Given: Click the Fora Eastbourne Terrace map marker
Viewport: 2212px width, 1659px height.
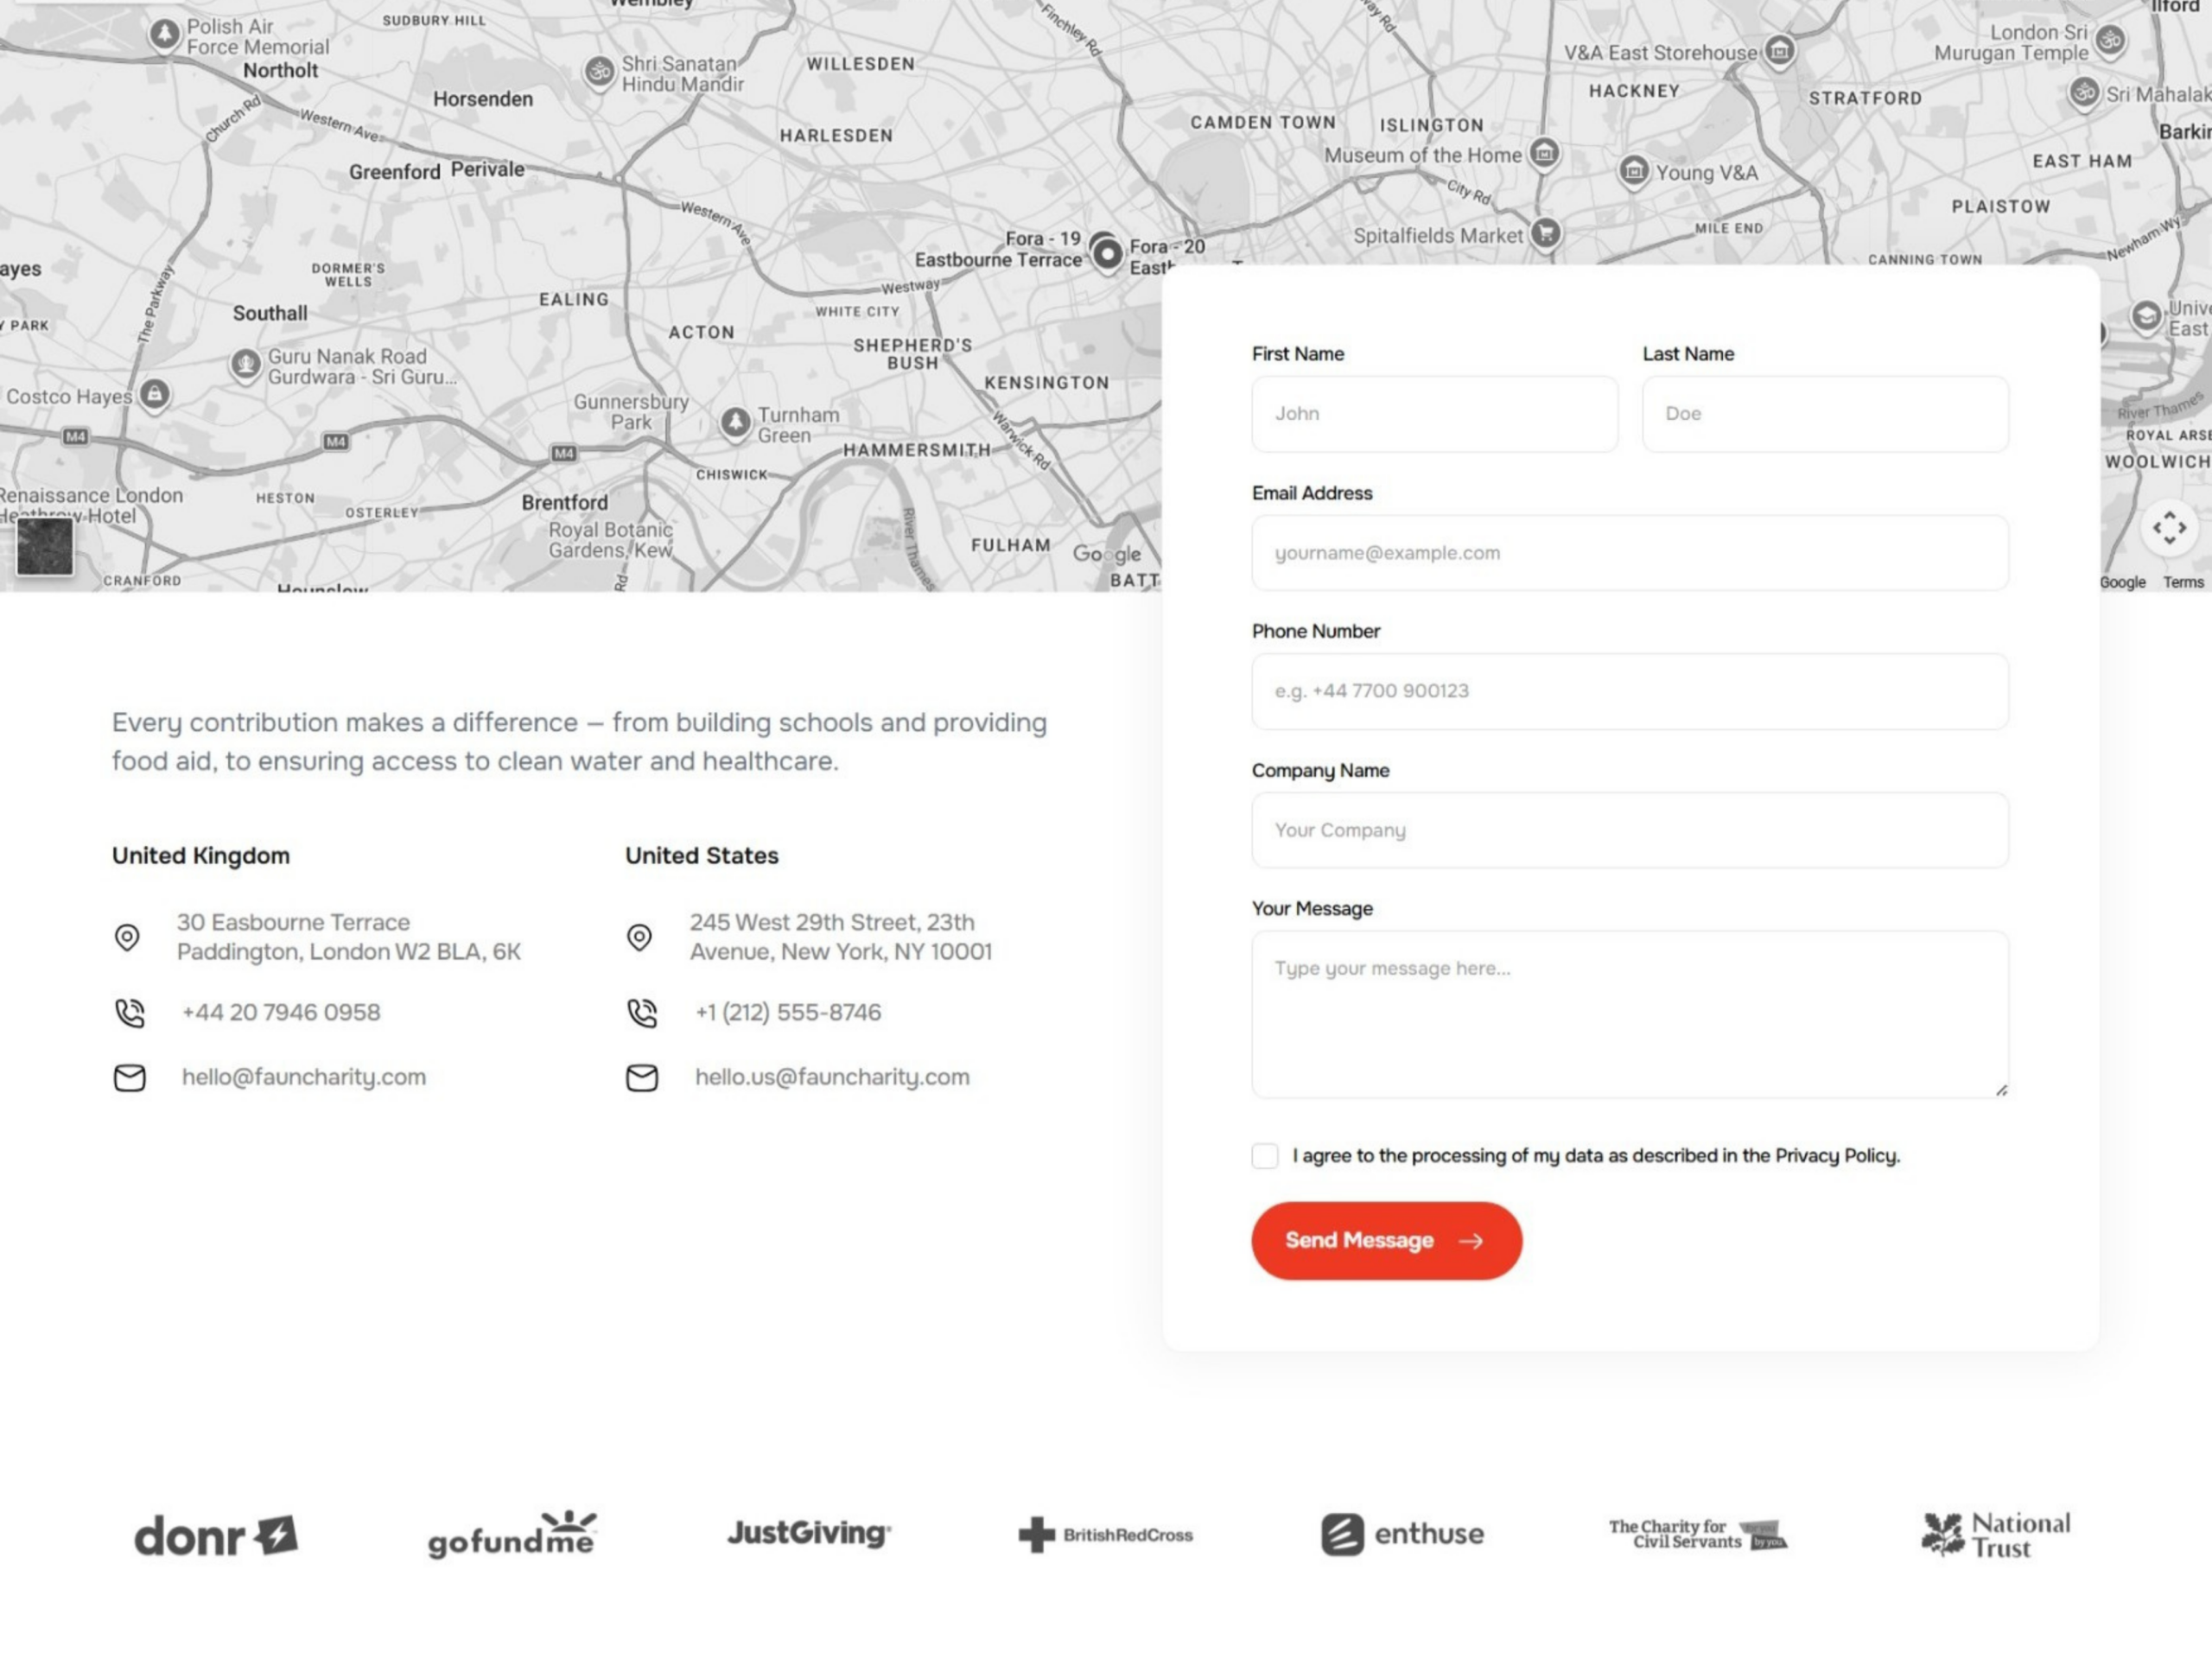Looking at the screenshot, I should (1107, 254).
